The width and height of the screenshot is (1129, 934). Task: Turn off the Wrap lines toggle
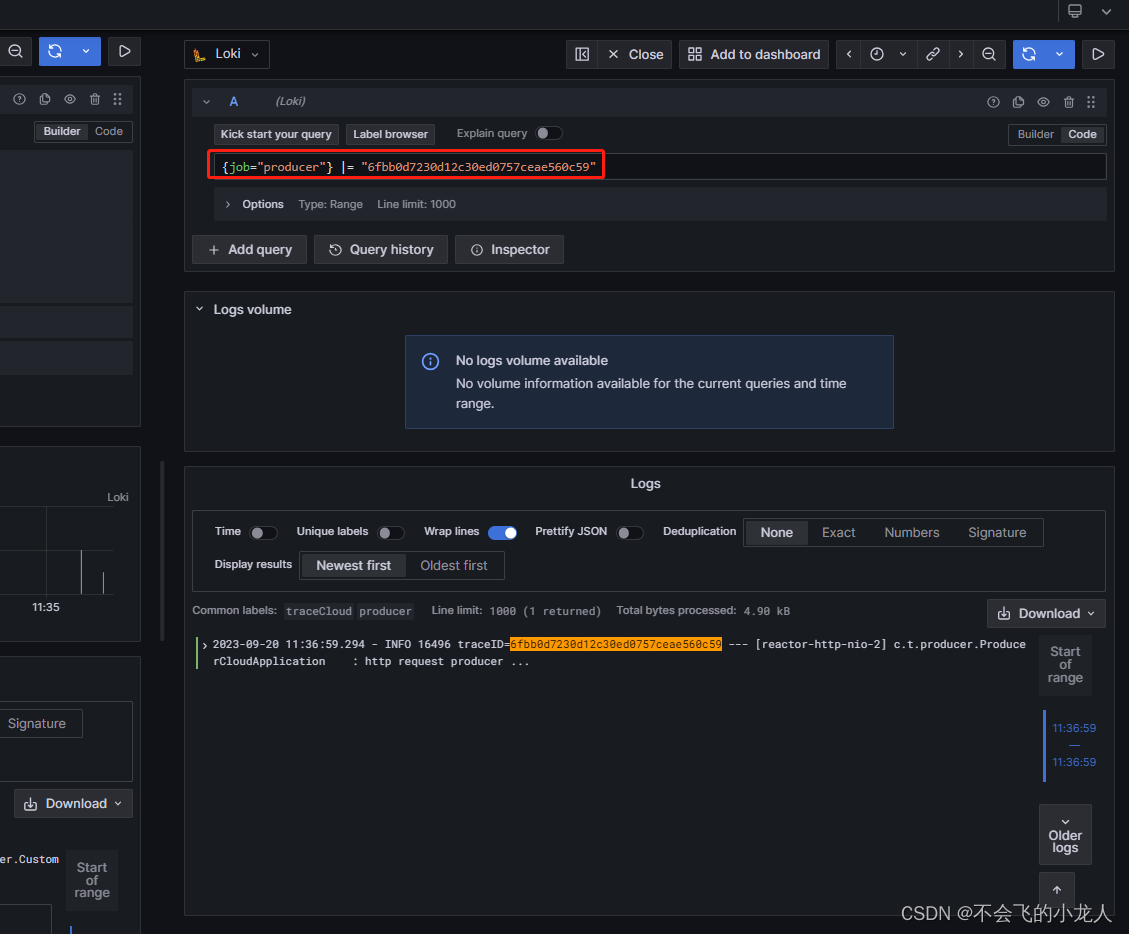click(x=502, y=532)
